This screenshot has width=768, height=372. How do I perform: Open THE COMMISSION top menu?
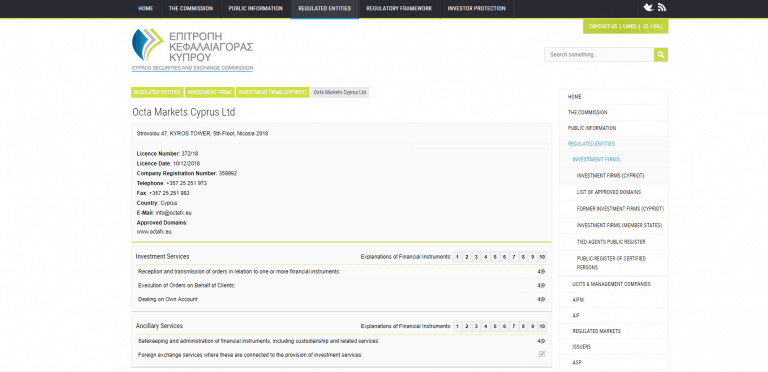click(x=191, y=9)
